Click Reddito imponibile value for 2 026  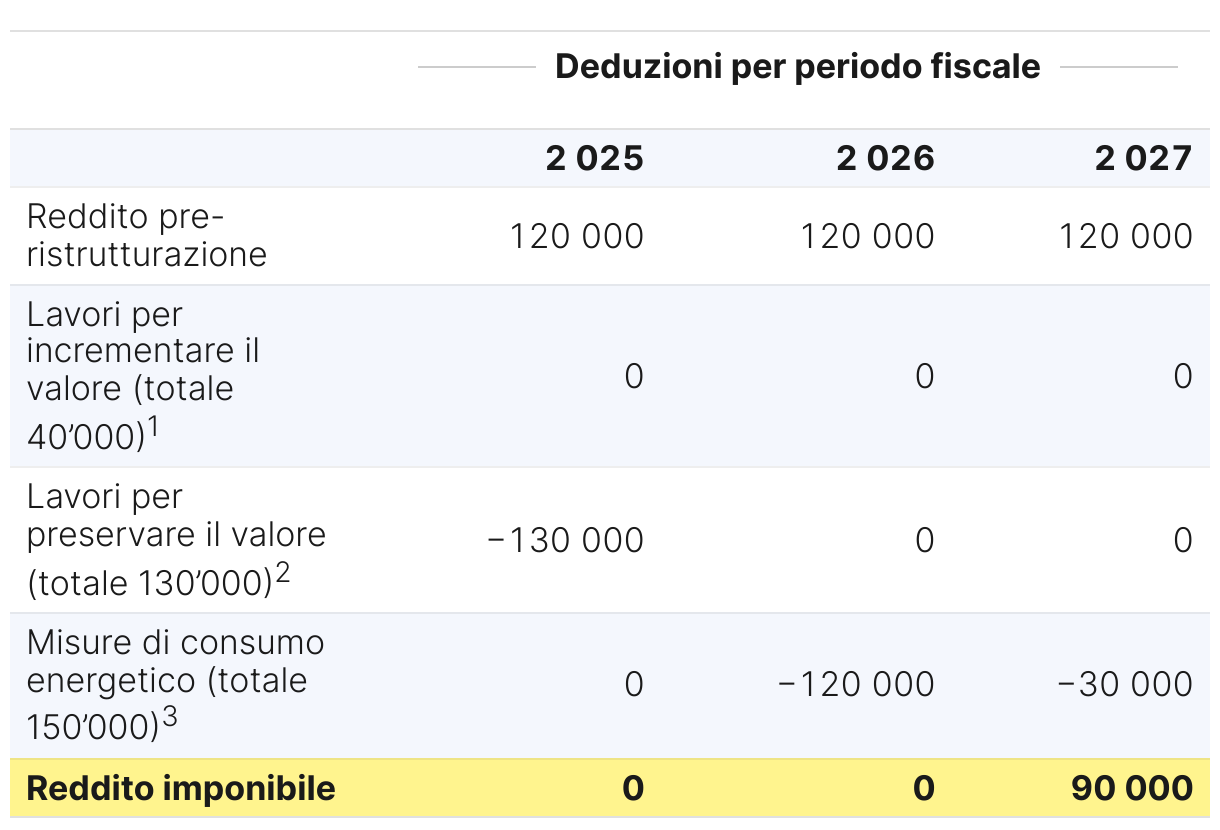click(924, 788)
